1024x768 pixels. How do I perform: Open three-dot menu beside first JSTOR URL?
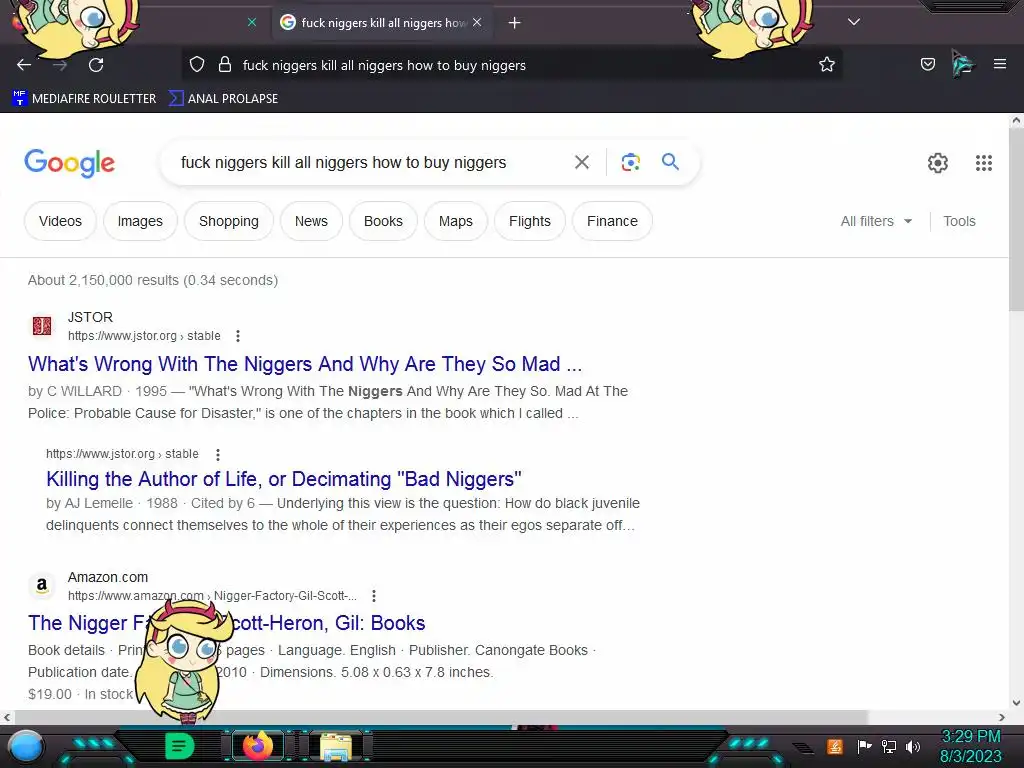click(x=238, y=336)
